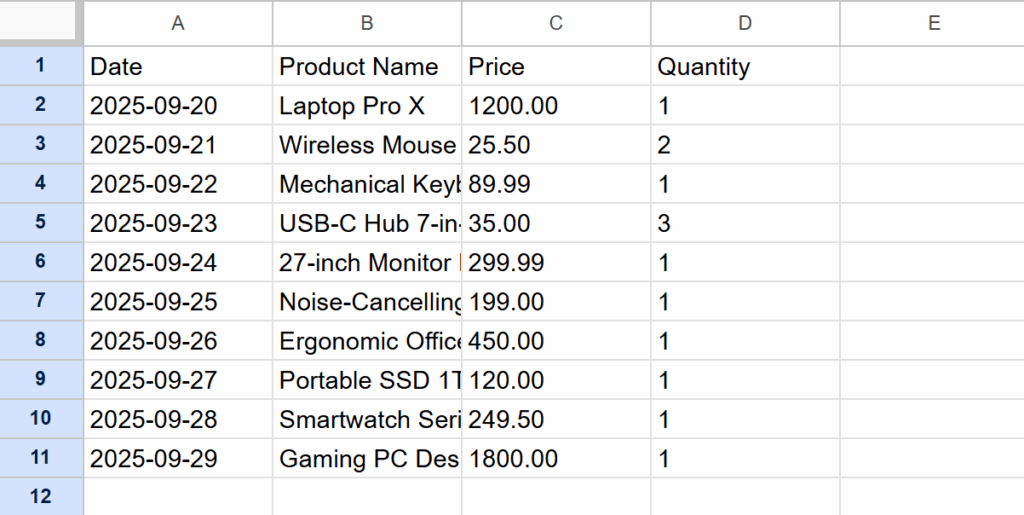Image resolution: width=1024 pixels, height=515 pixels.
Task: Click the cell containing quantity 3
Action: coord(745,223)
